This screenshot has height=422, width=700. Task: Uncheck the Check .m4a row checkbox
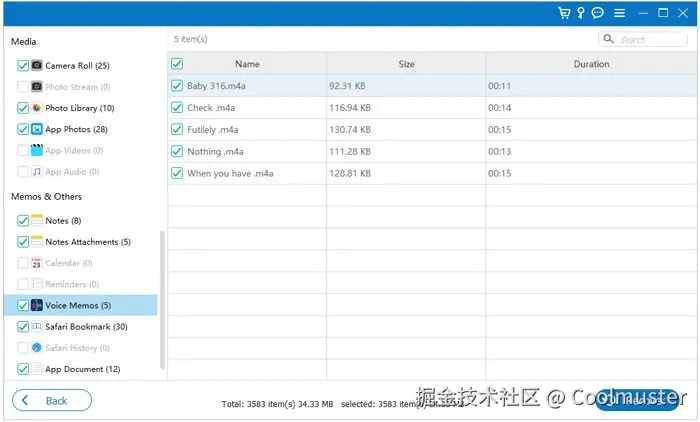tap(177, 108)
